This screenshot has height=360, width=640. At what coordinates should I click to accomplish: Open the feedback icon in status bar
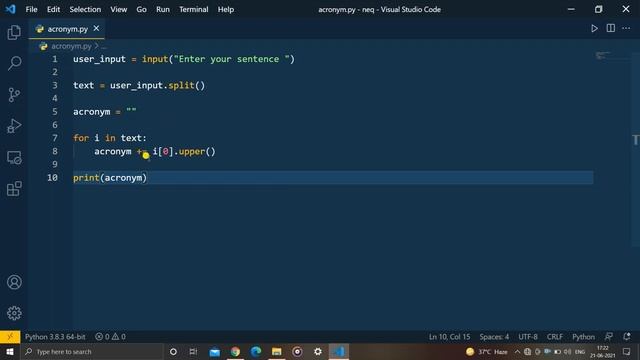tap(609, 337)
